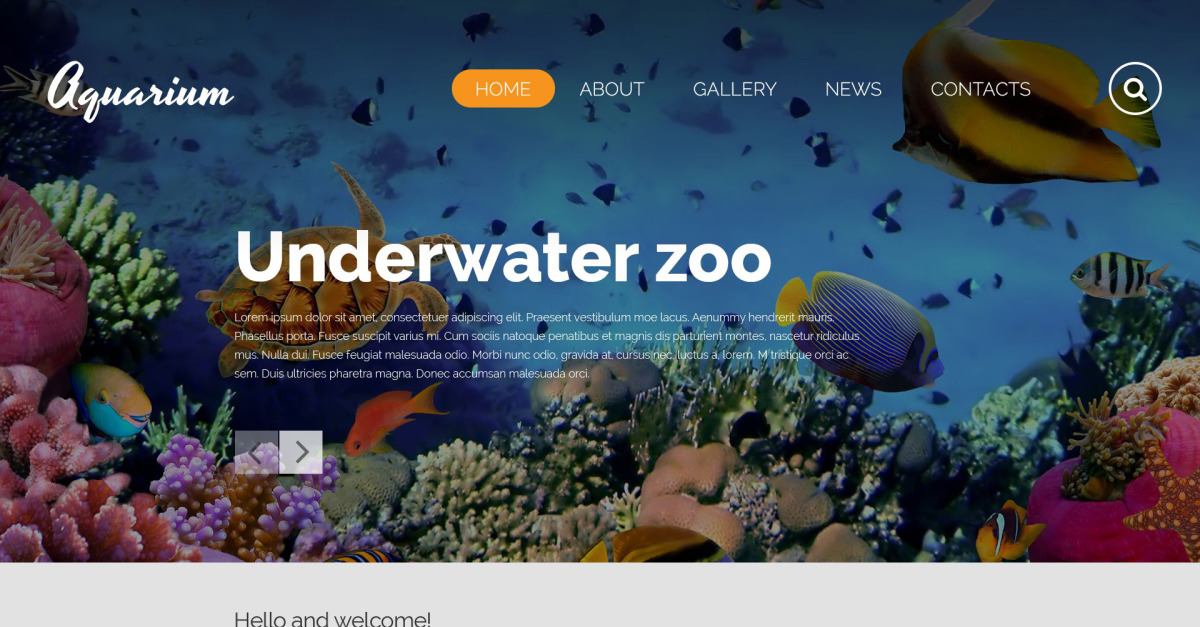Navigate to the GALLERY section
This screenshot has width=1200, height=627.
click(x=735, y=89)
